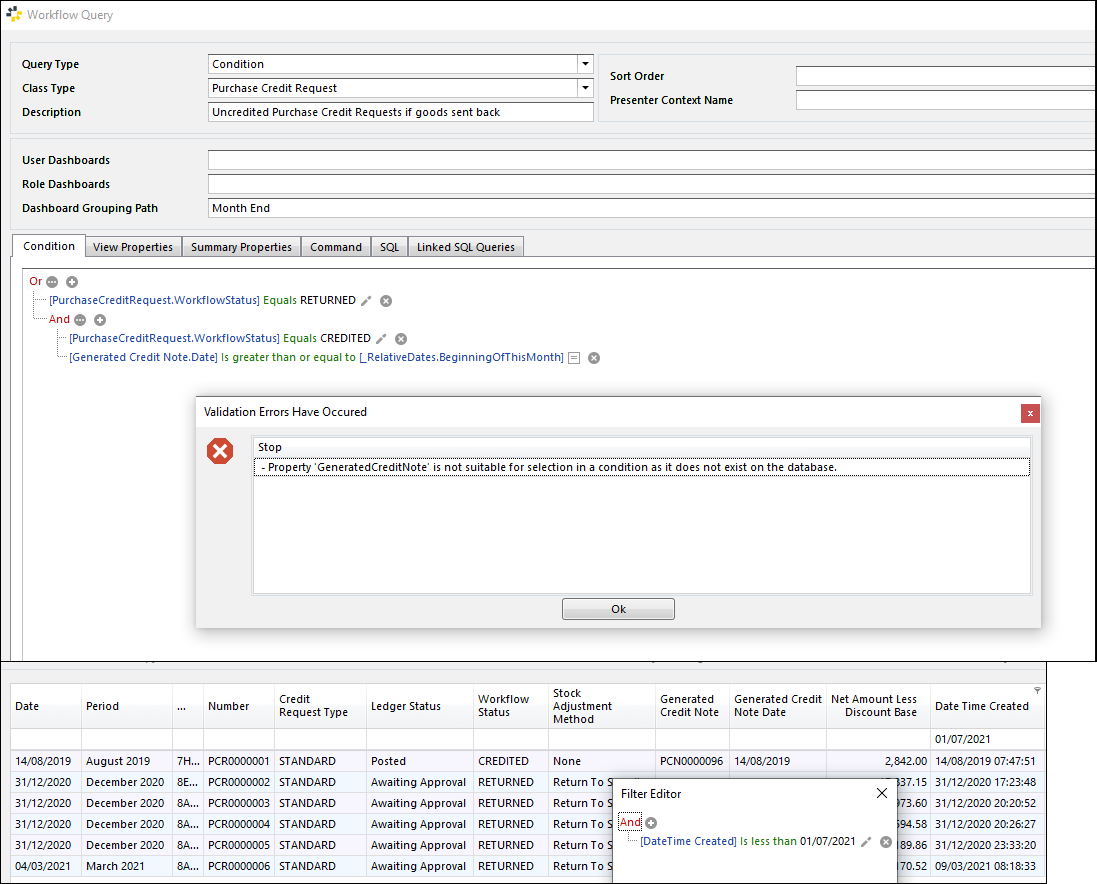This screenshot has width=1097, height=884.
Task: Click the Or group operator label
Action: pos(36,281)
